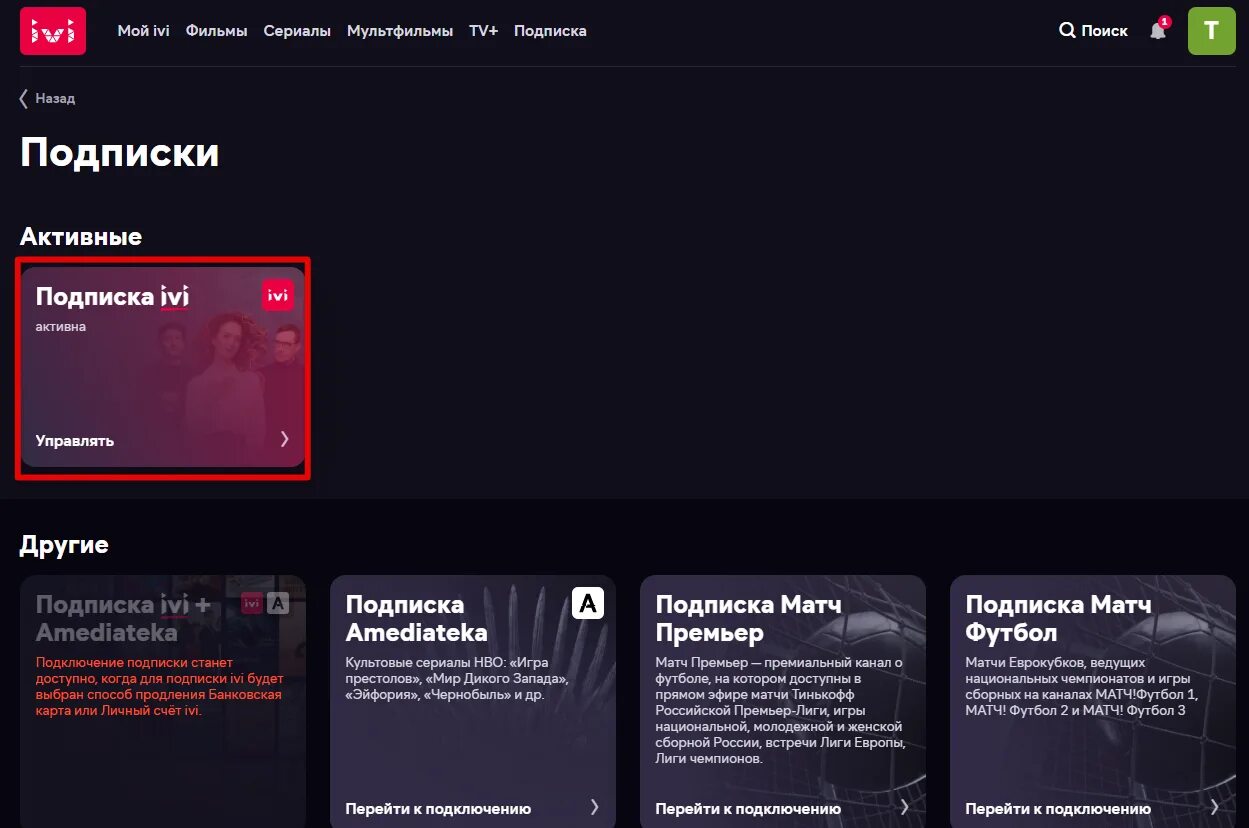
Task: Click the chevron arrow on Матч Премьер card
Action: point(904,807)
